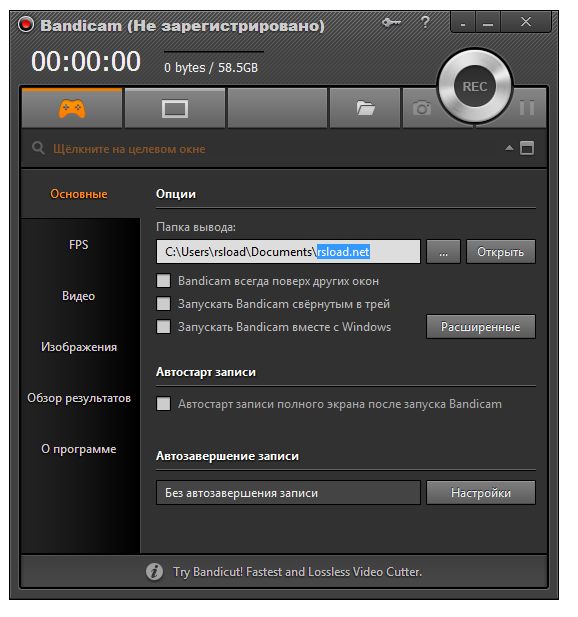Viewport: 578px width, 617px height.
Task: Click the Открыть folder button
Action: [500, 252]
